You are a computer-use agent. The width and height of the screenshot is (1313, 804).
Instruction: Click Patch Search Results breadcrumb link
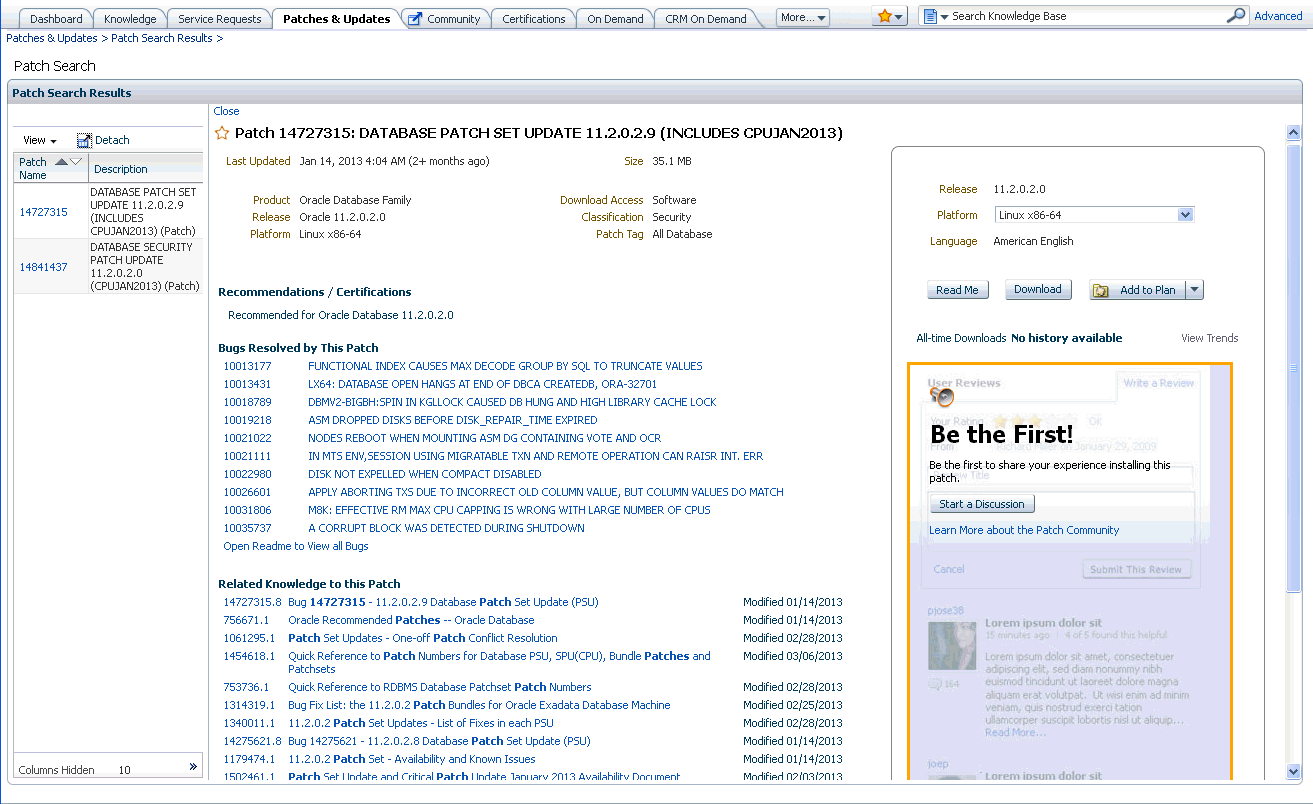pyautogui.click(x=162, y=38)
